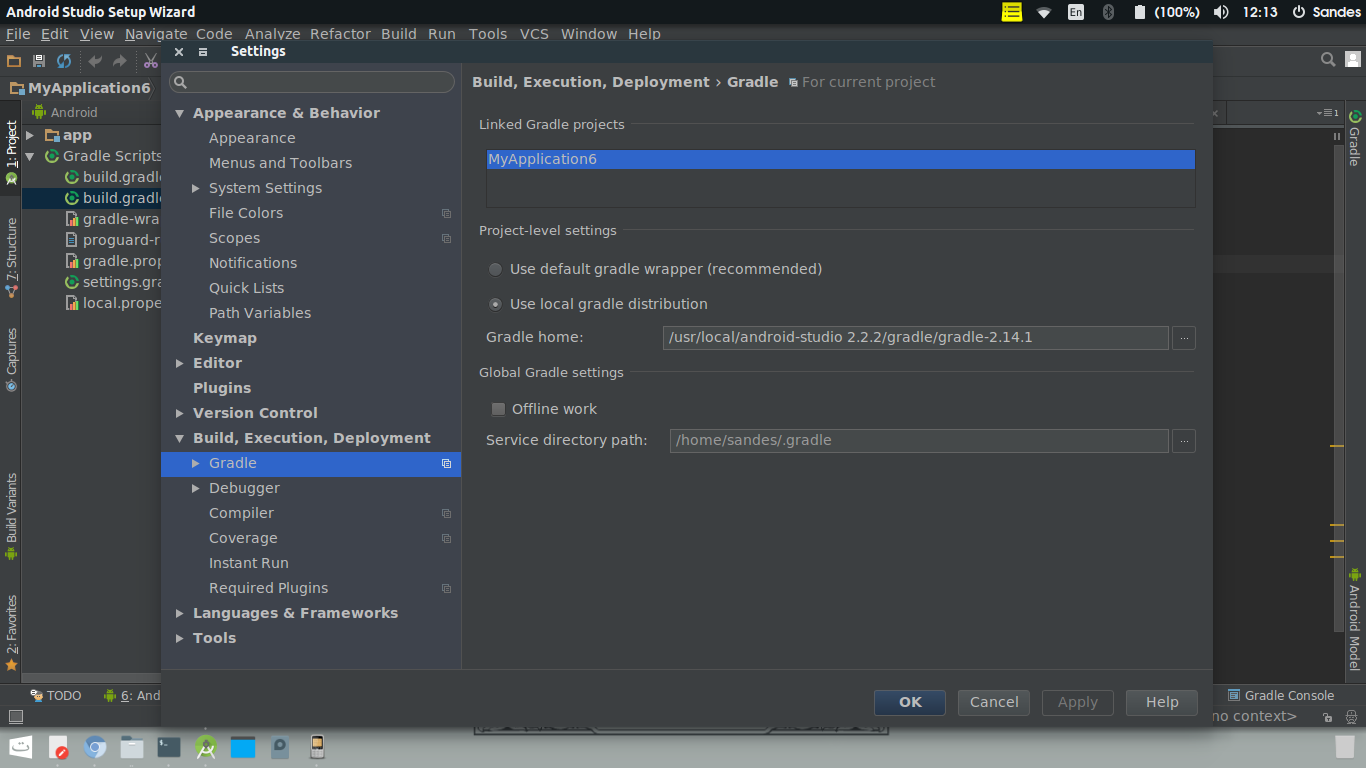Select MyApplication6 in linked Gradle projects
Screen dimensions: 1366x768
click(x=841, y=159)
